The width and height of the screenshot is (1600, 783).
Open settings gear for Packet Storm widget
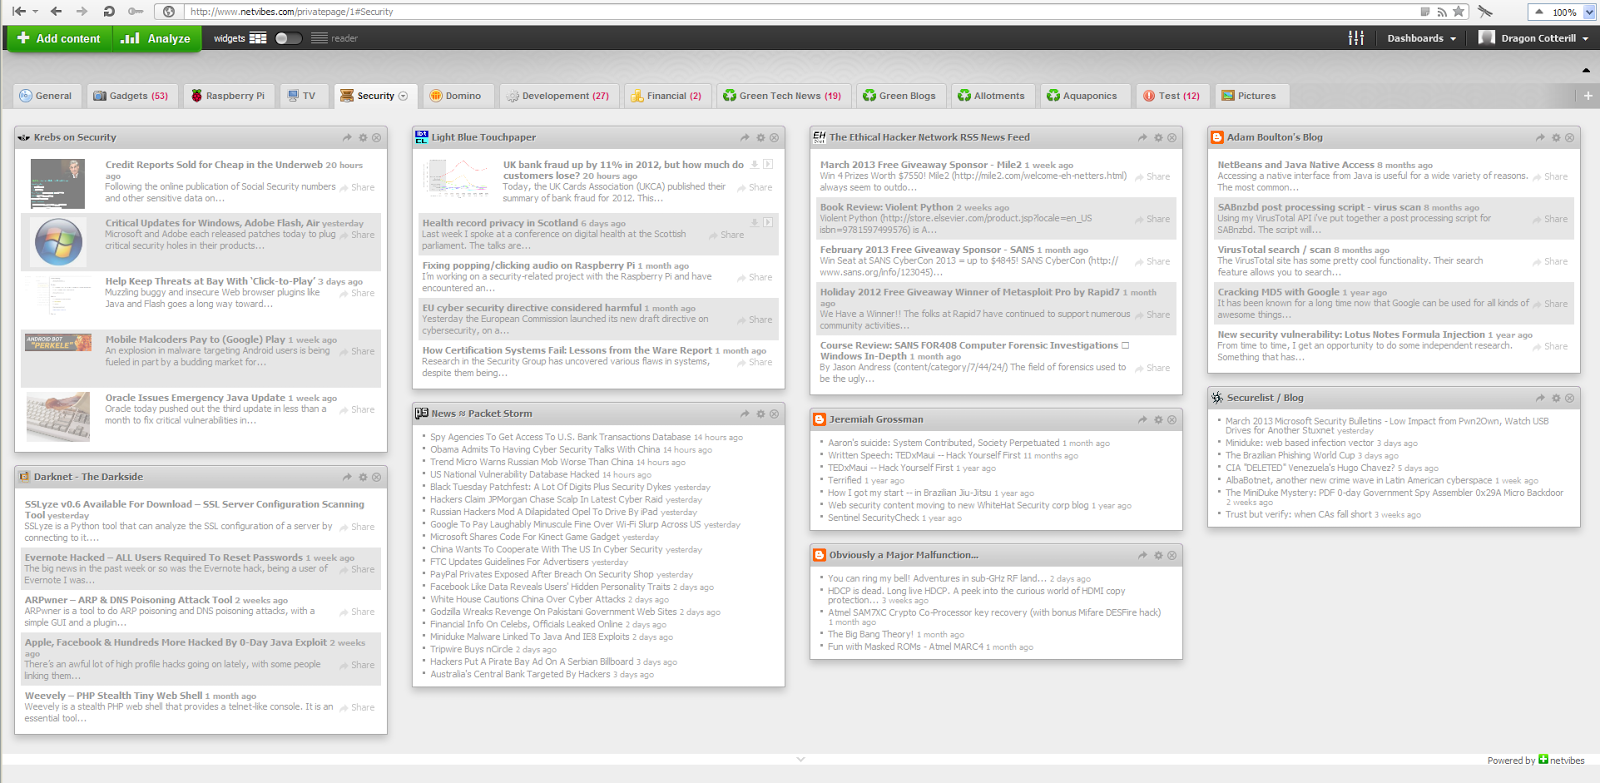(760, 414)
